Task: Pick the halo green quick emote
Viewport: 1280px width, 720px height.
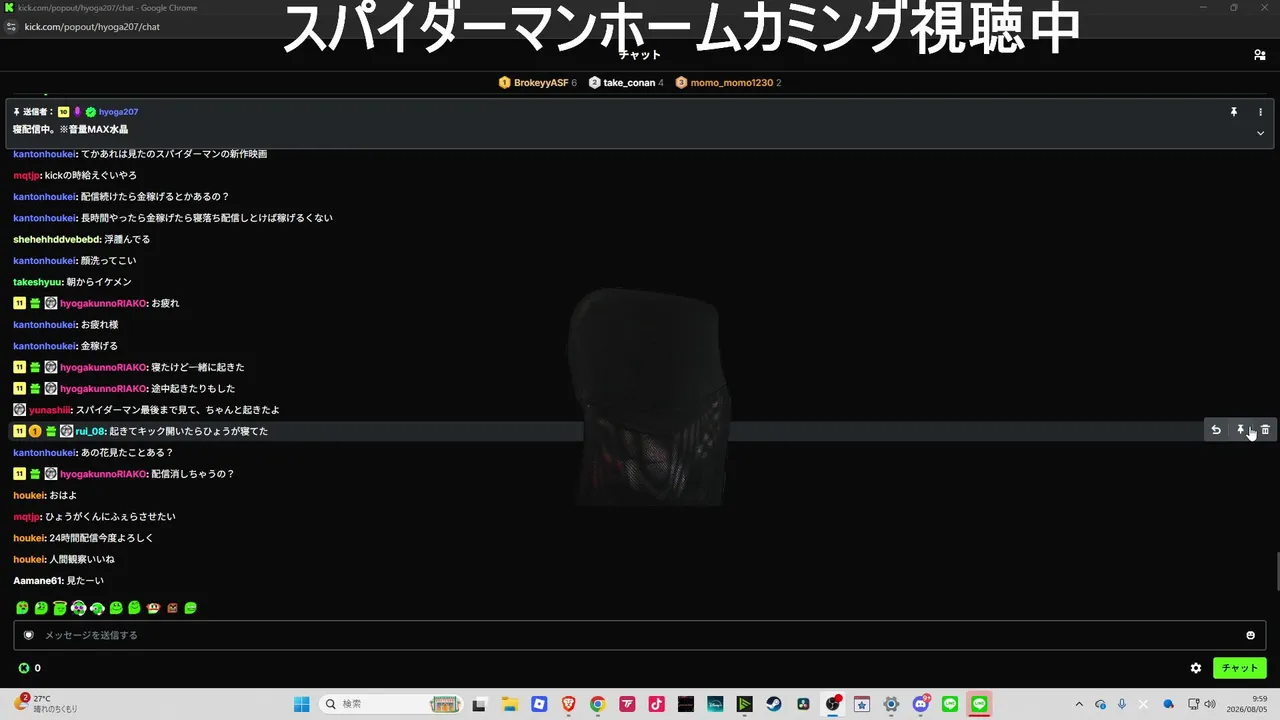Action: [60, 608]
